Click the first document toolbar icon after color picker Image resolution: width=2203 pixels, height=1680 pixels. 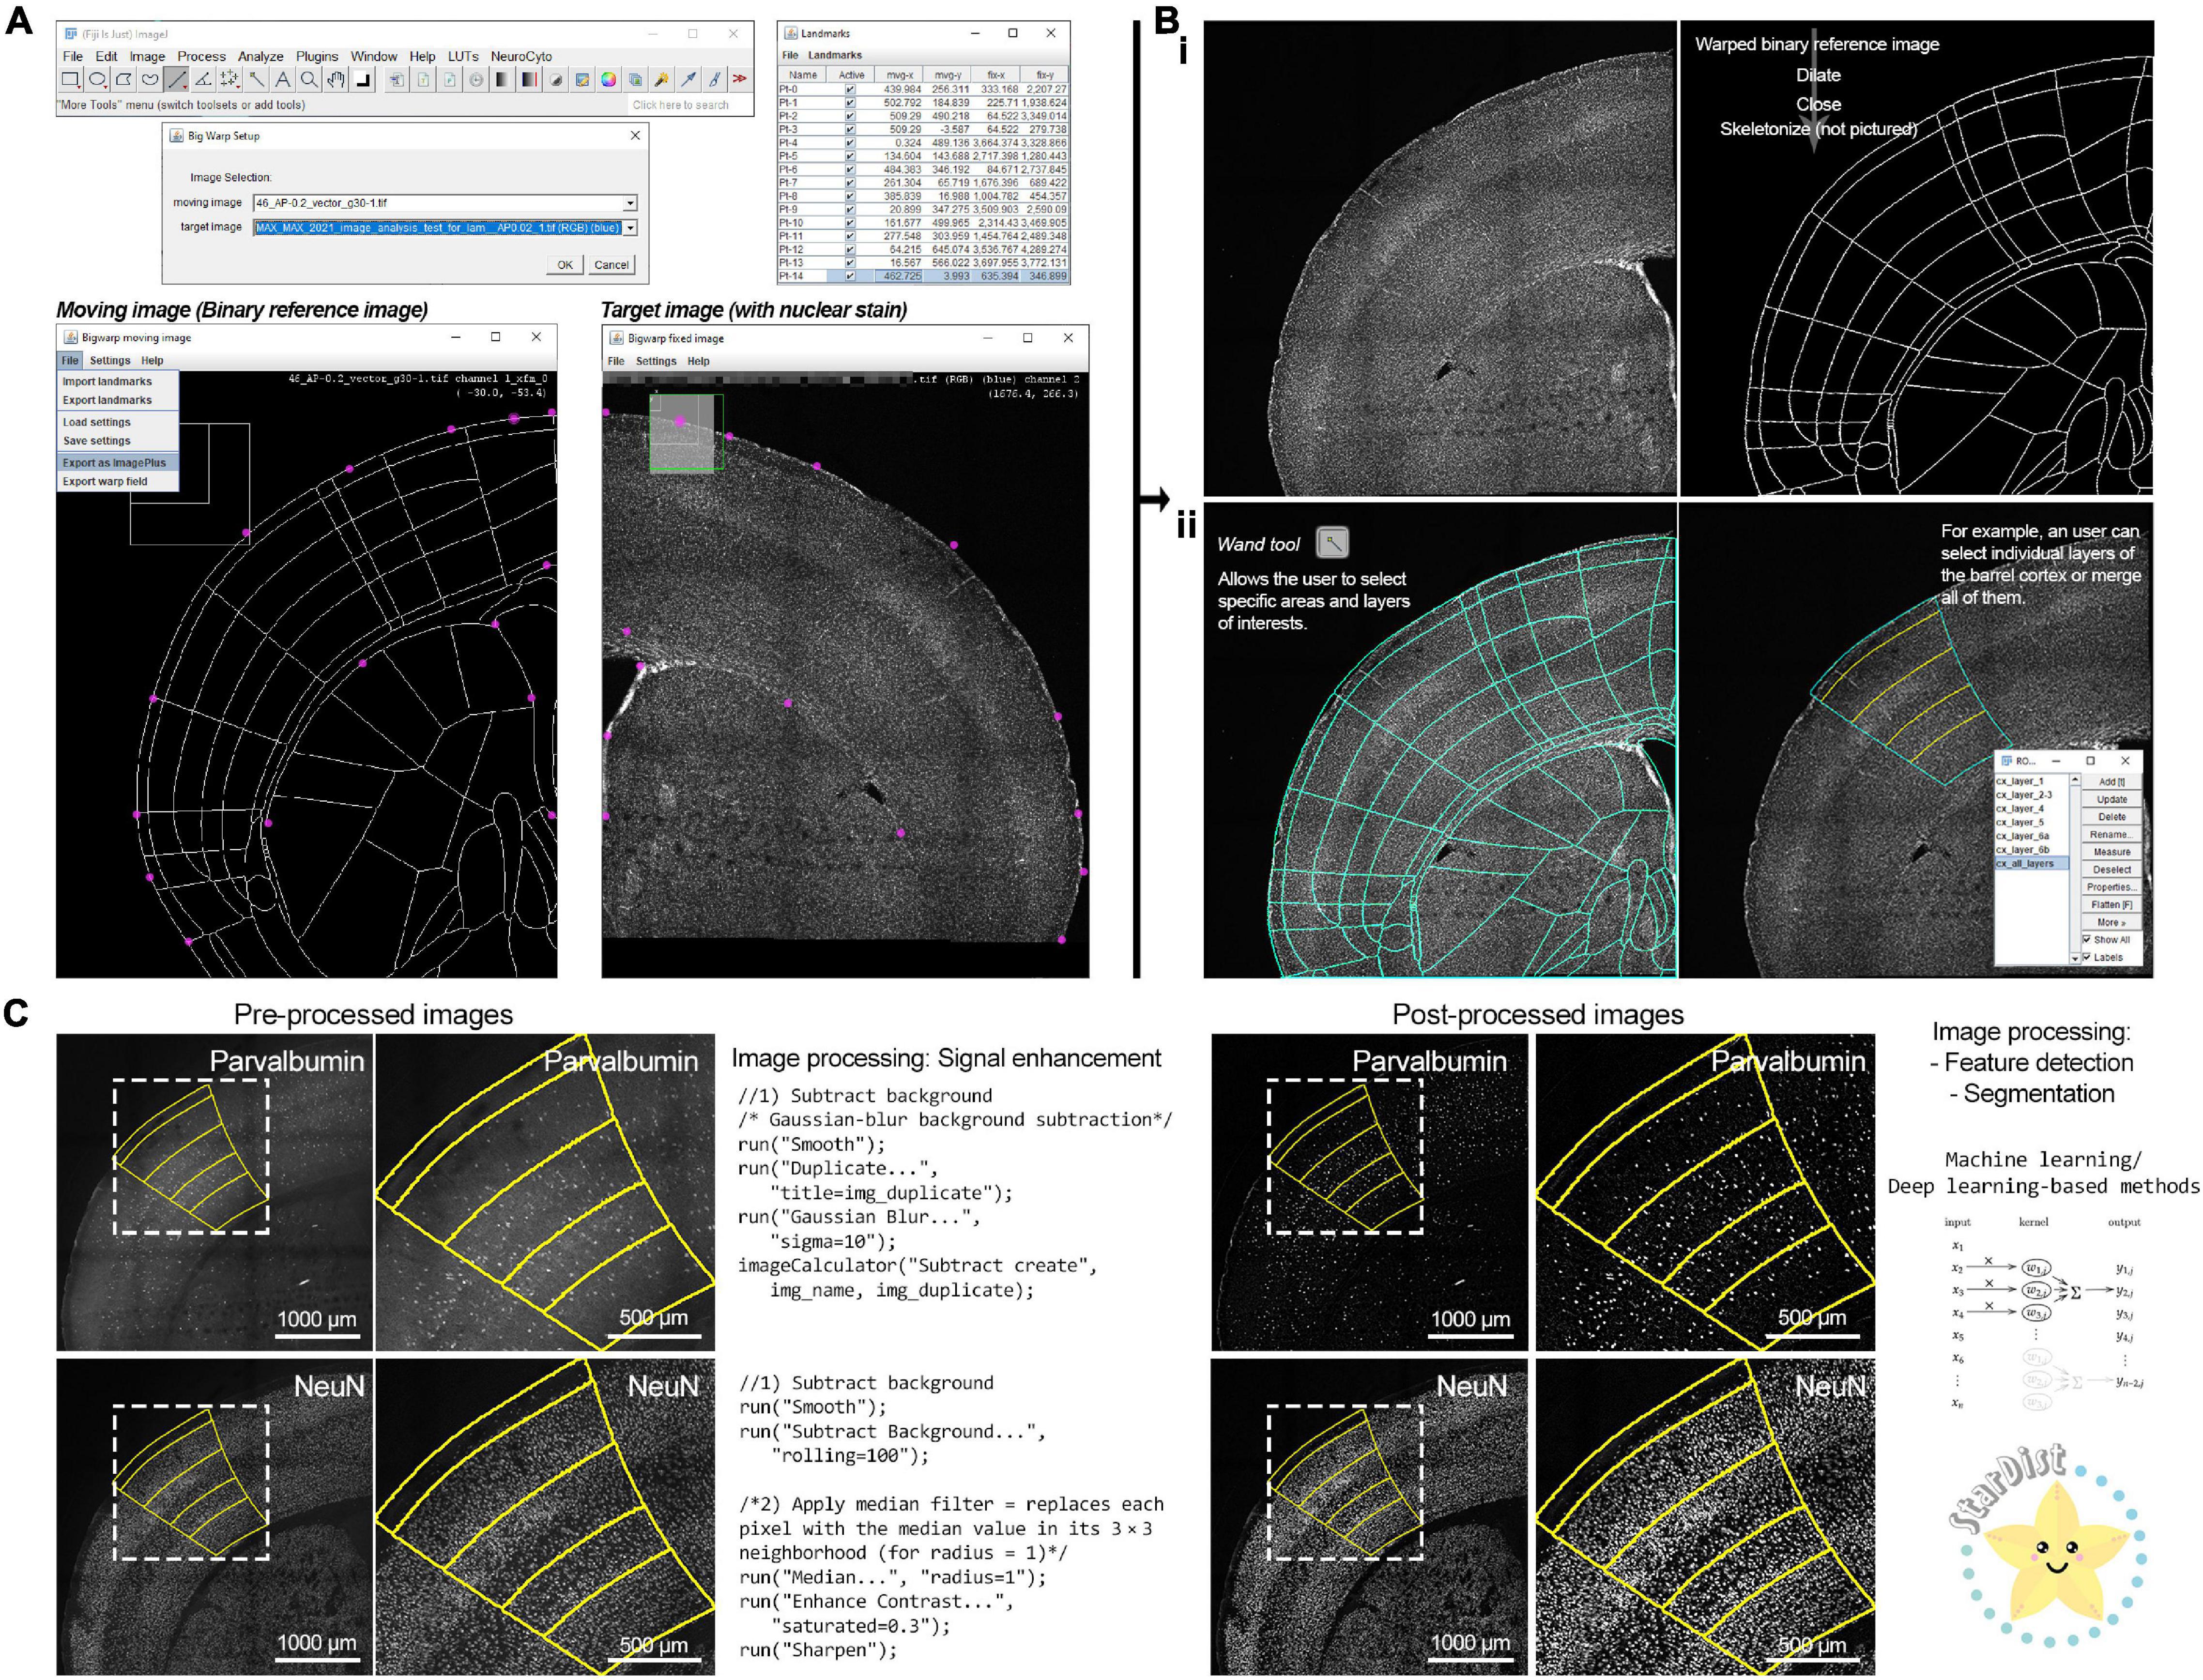pos(397,80)
